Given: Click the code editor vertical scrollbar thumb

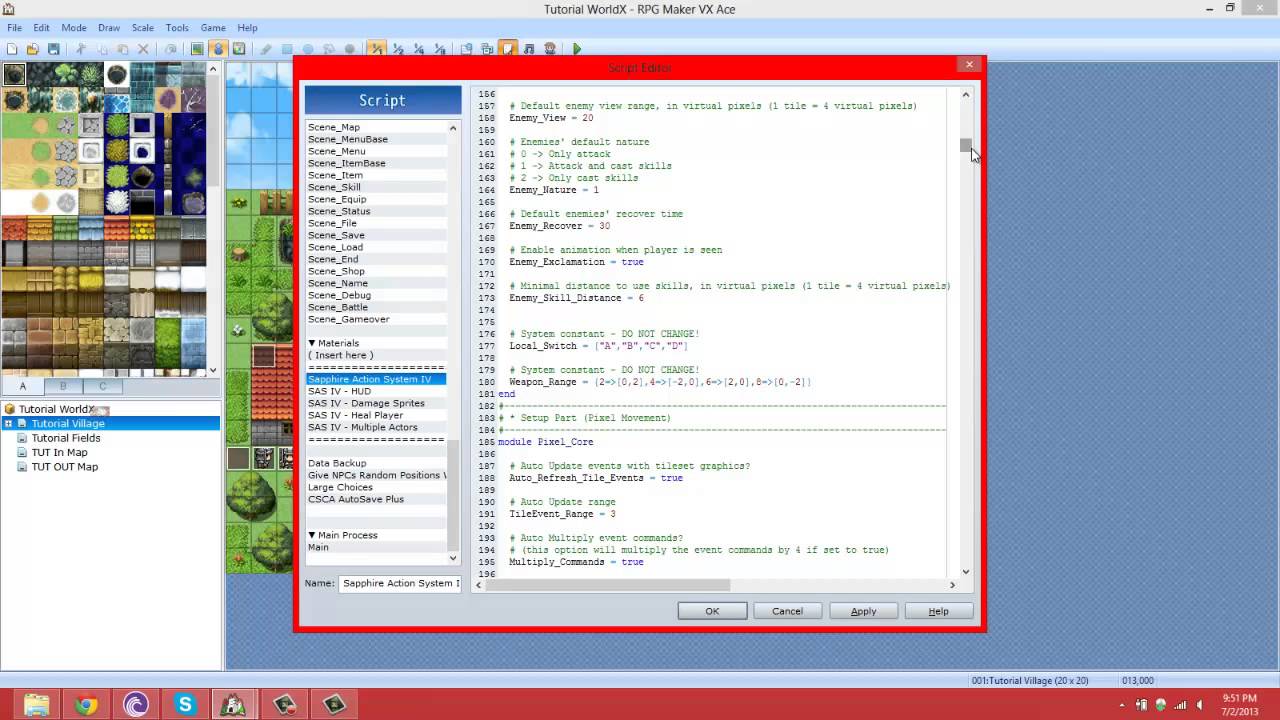Looking at the screenshot, I should (966, 146).
